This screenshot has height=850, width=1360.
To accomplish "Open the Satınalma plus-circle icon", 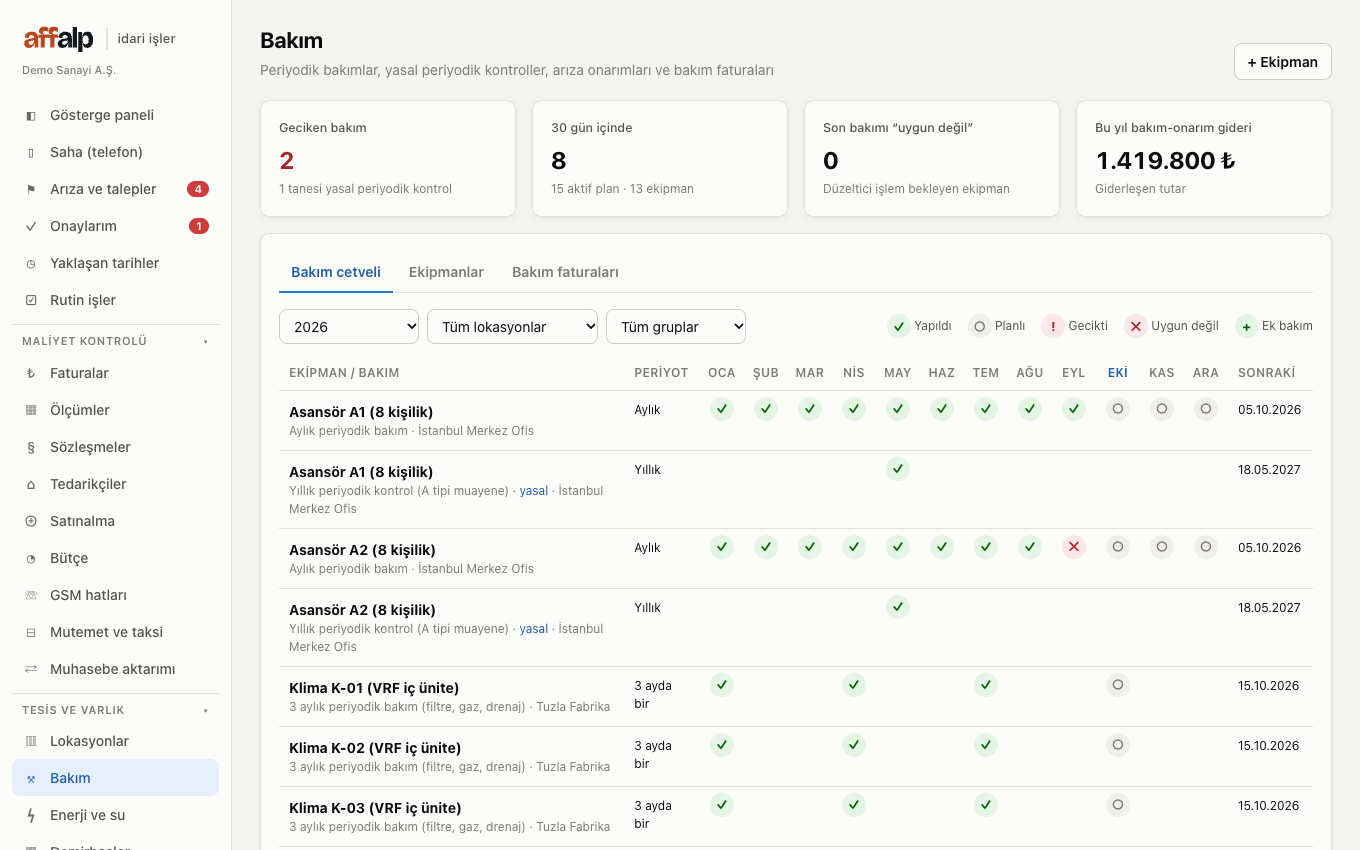I will [x=31, y=521].
